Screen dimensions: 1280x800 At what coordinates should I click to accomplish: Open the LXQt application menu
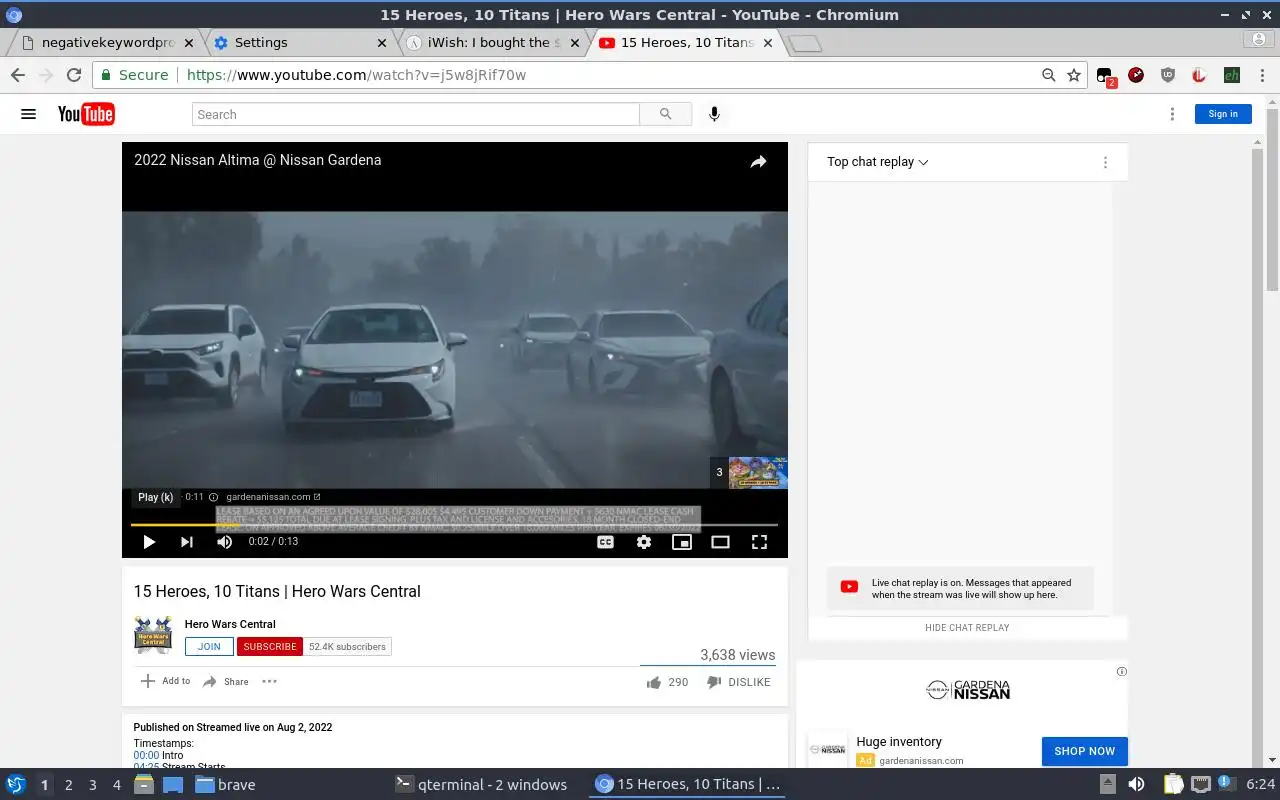(15, 785)
